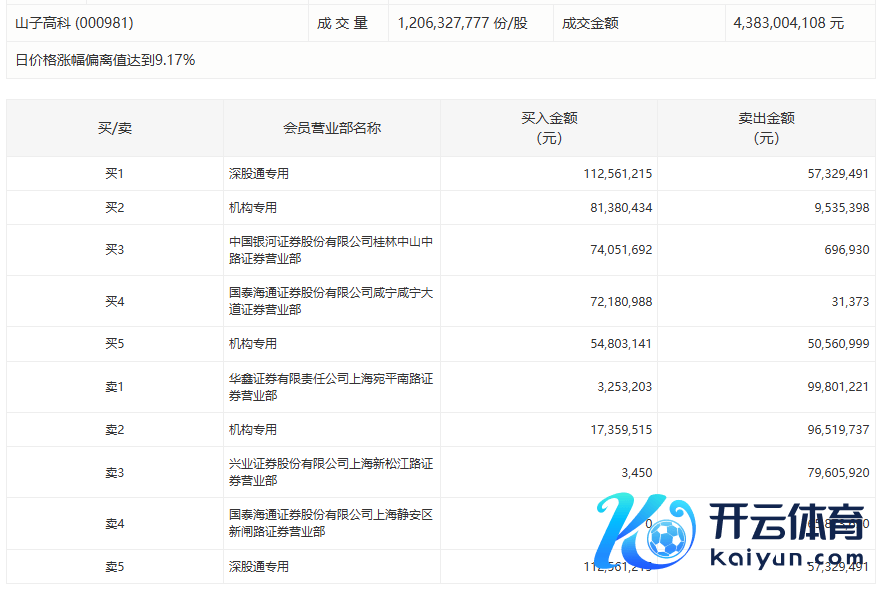The width and height of the screenshot is (879, 591).
Task: Click the 成交量 label cell
Action: click(343, 22)
